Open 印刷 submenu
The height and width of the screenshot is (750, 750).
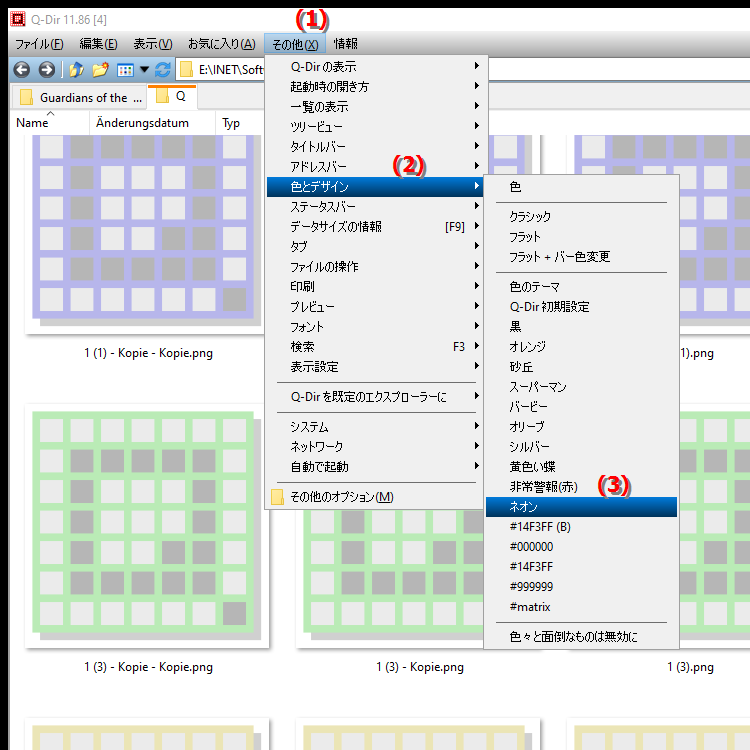pos(375,287)
